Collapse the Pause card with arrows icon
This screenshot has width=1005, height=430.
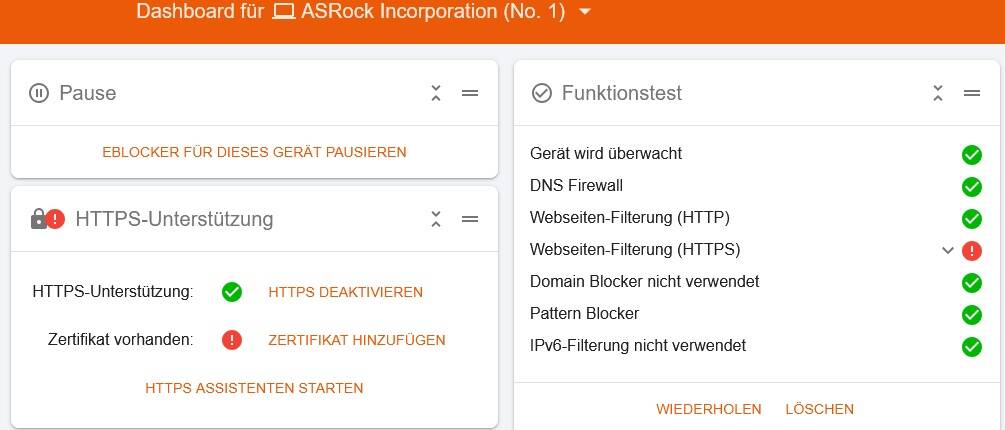436,93
